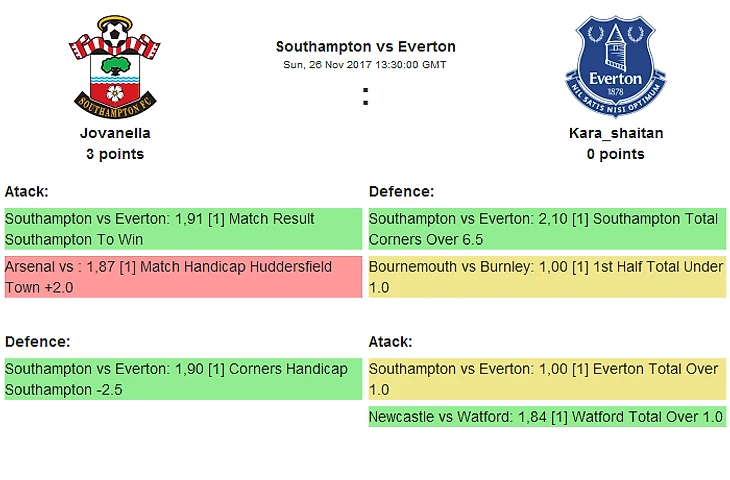Click the Everton club crest logo
Screen dimensions: 730x480
click(x=615, y=66)
